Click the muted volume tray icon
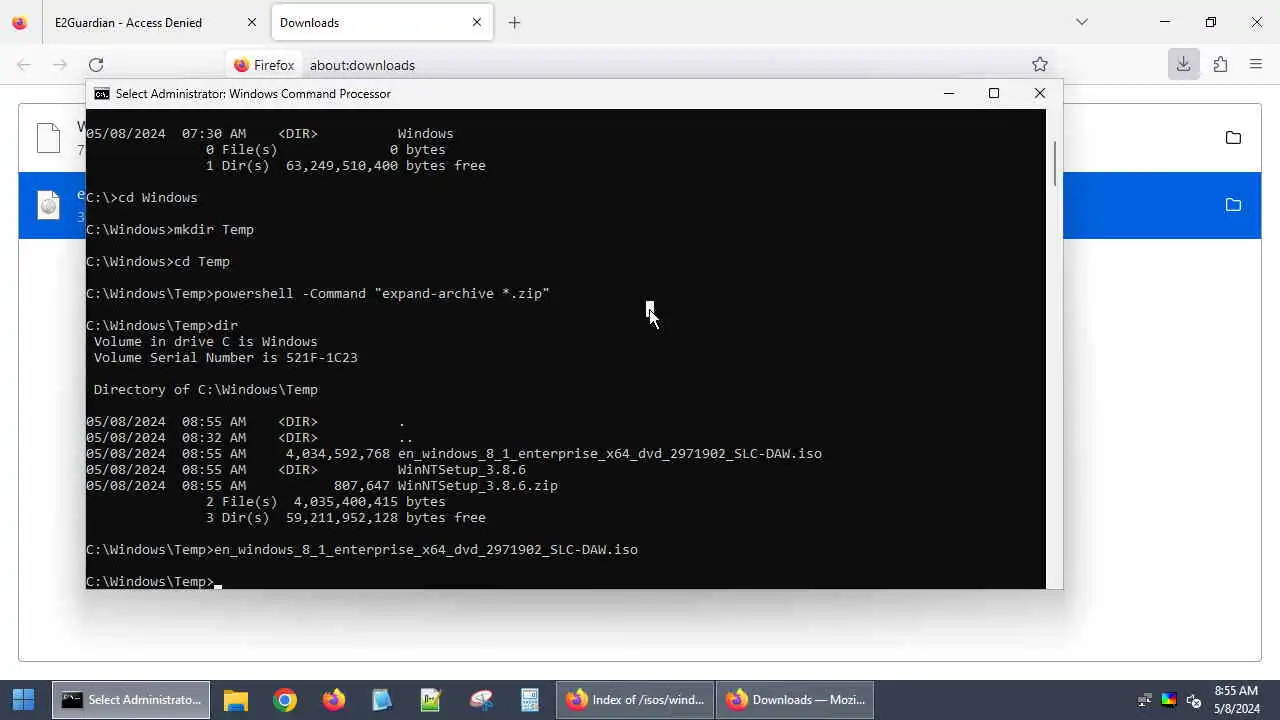1280x720 pixels. coord(1193,700)
